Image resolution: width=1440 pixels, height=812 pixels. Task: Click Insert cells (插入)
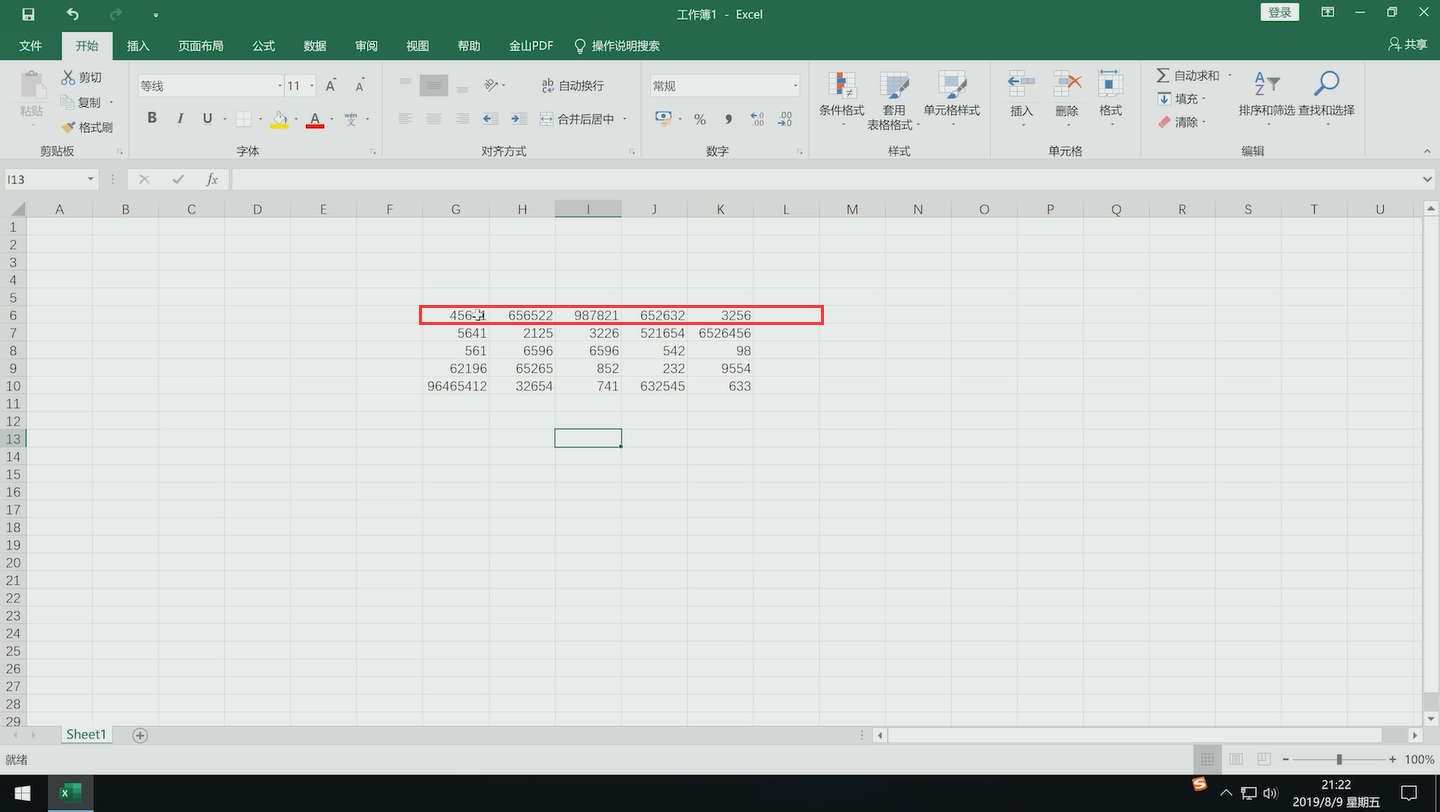click(x=1021, y=98)
